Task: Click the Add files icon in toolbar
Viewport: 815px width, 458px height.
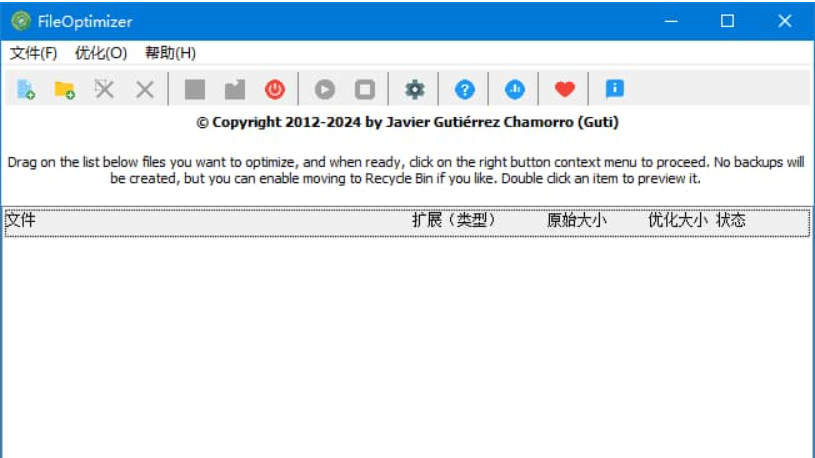Action: pos(25,89)
